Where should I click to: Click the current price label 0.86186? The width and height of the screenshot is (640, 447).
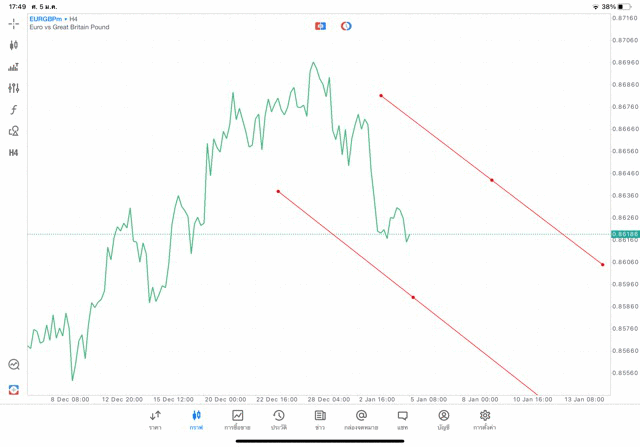point(624,234)
